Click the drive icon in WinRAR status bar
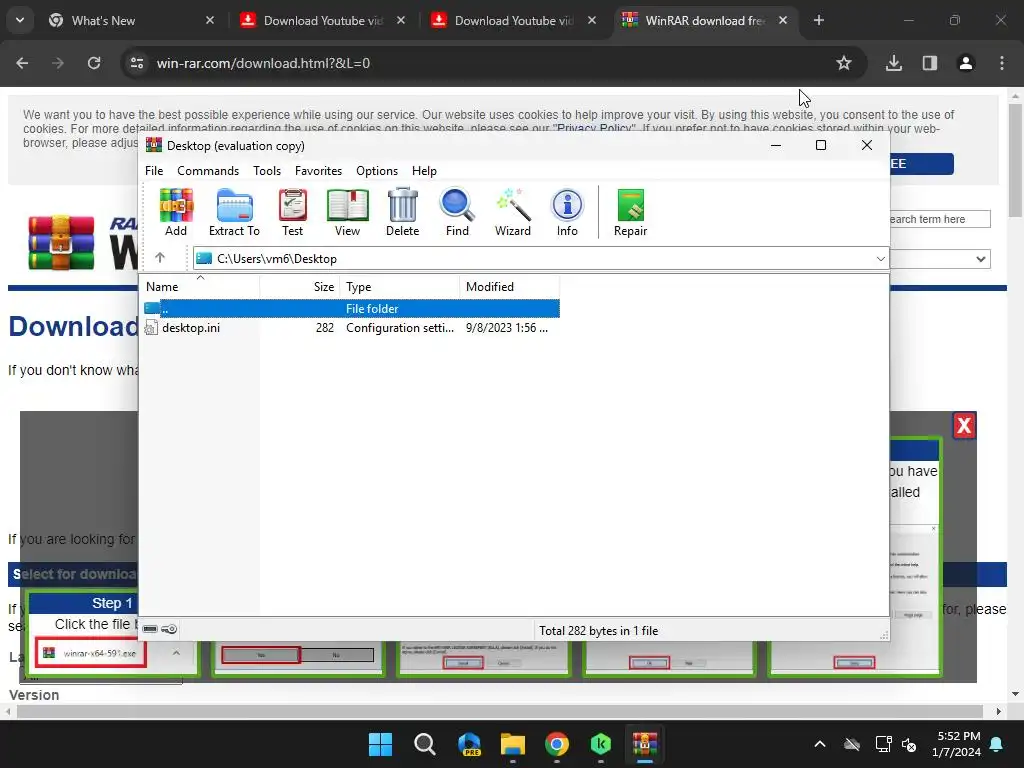Screen dimensions: 1024x768 coord(150,629)
